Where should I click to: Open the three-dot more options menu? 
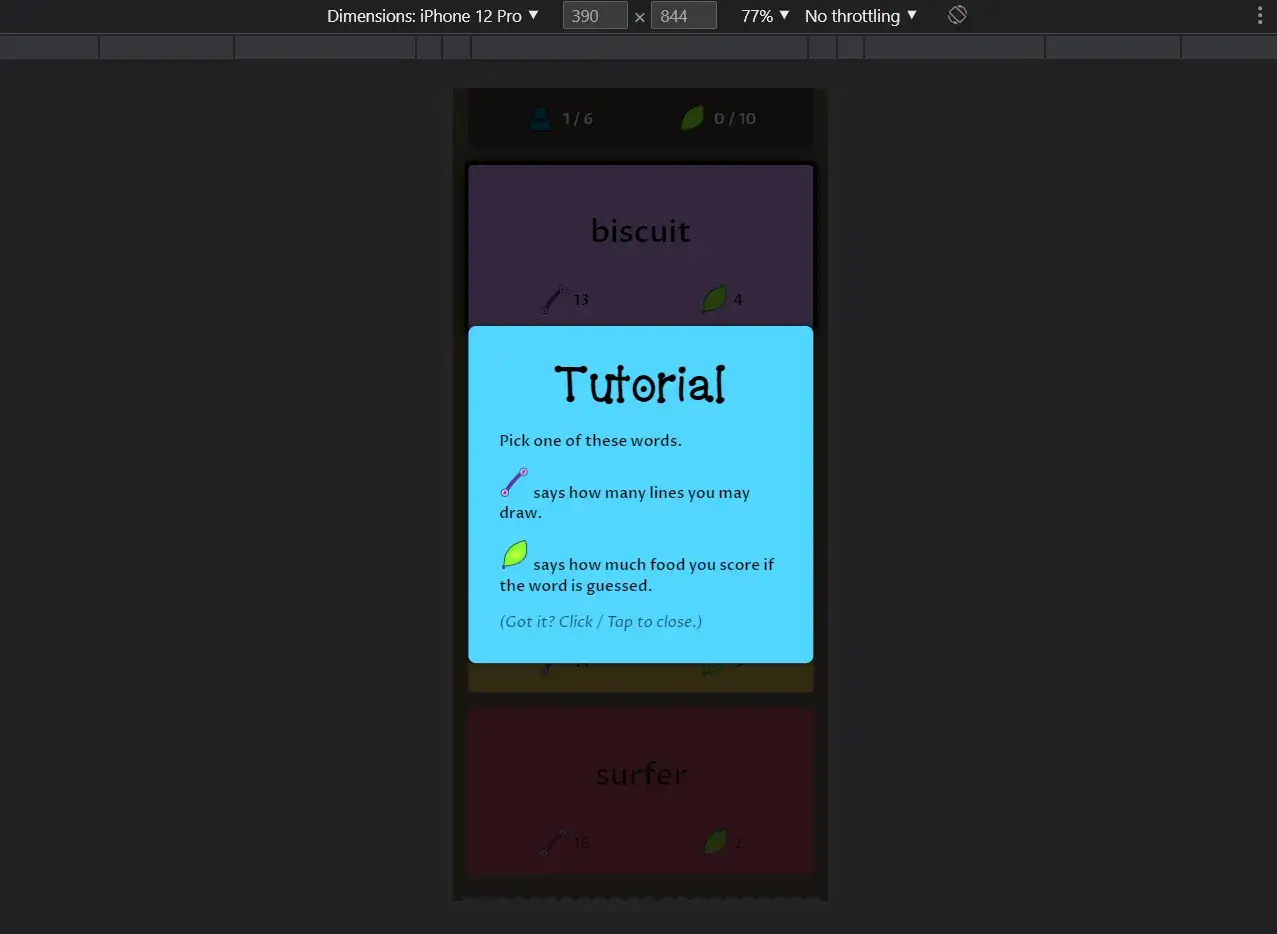pyautogui.click(x=1260, y=15)
